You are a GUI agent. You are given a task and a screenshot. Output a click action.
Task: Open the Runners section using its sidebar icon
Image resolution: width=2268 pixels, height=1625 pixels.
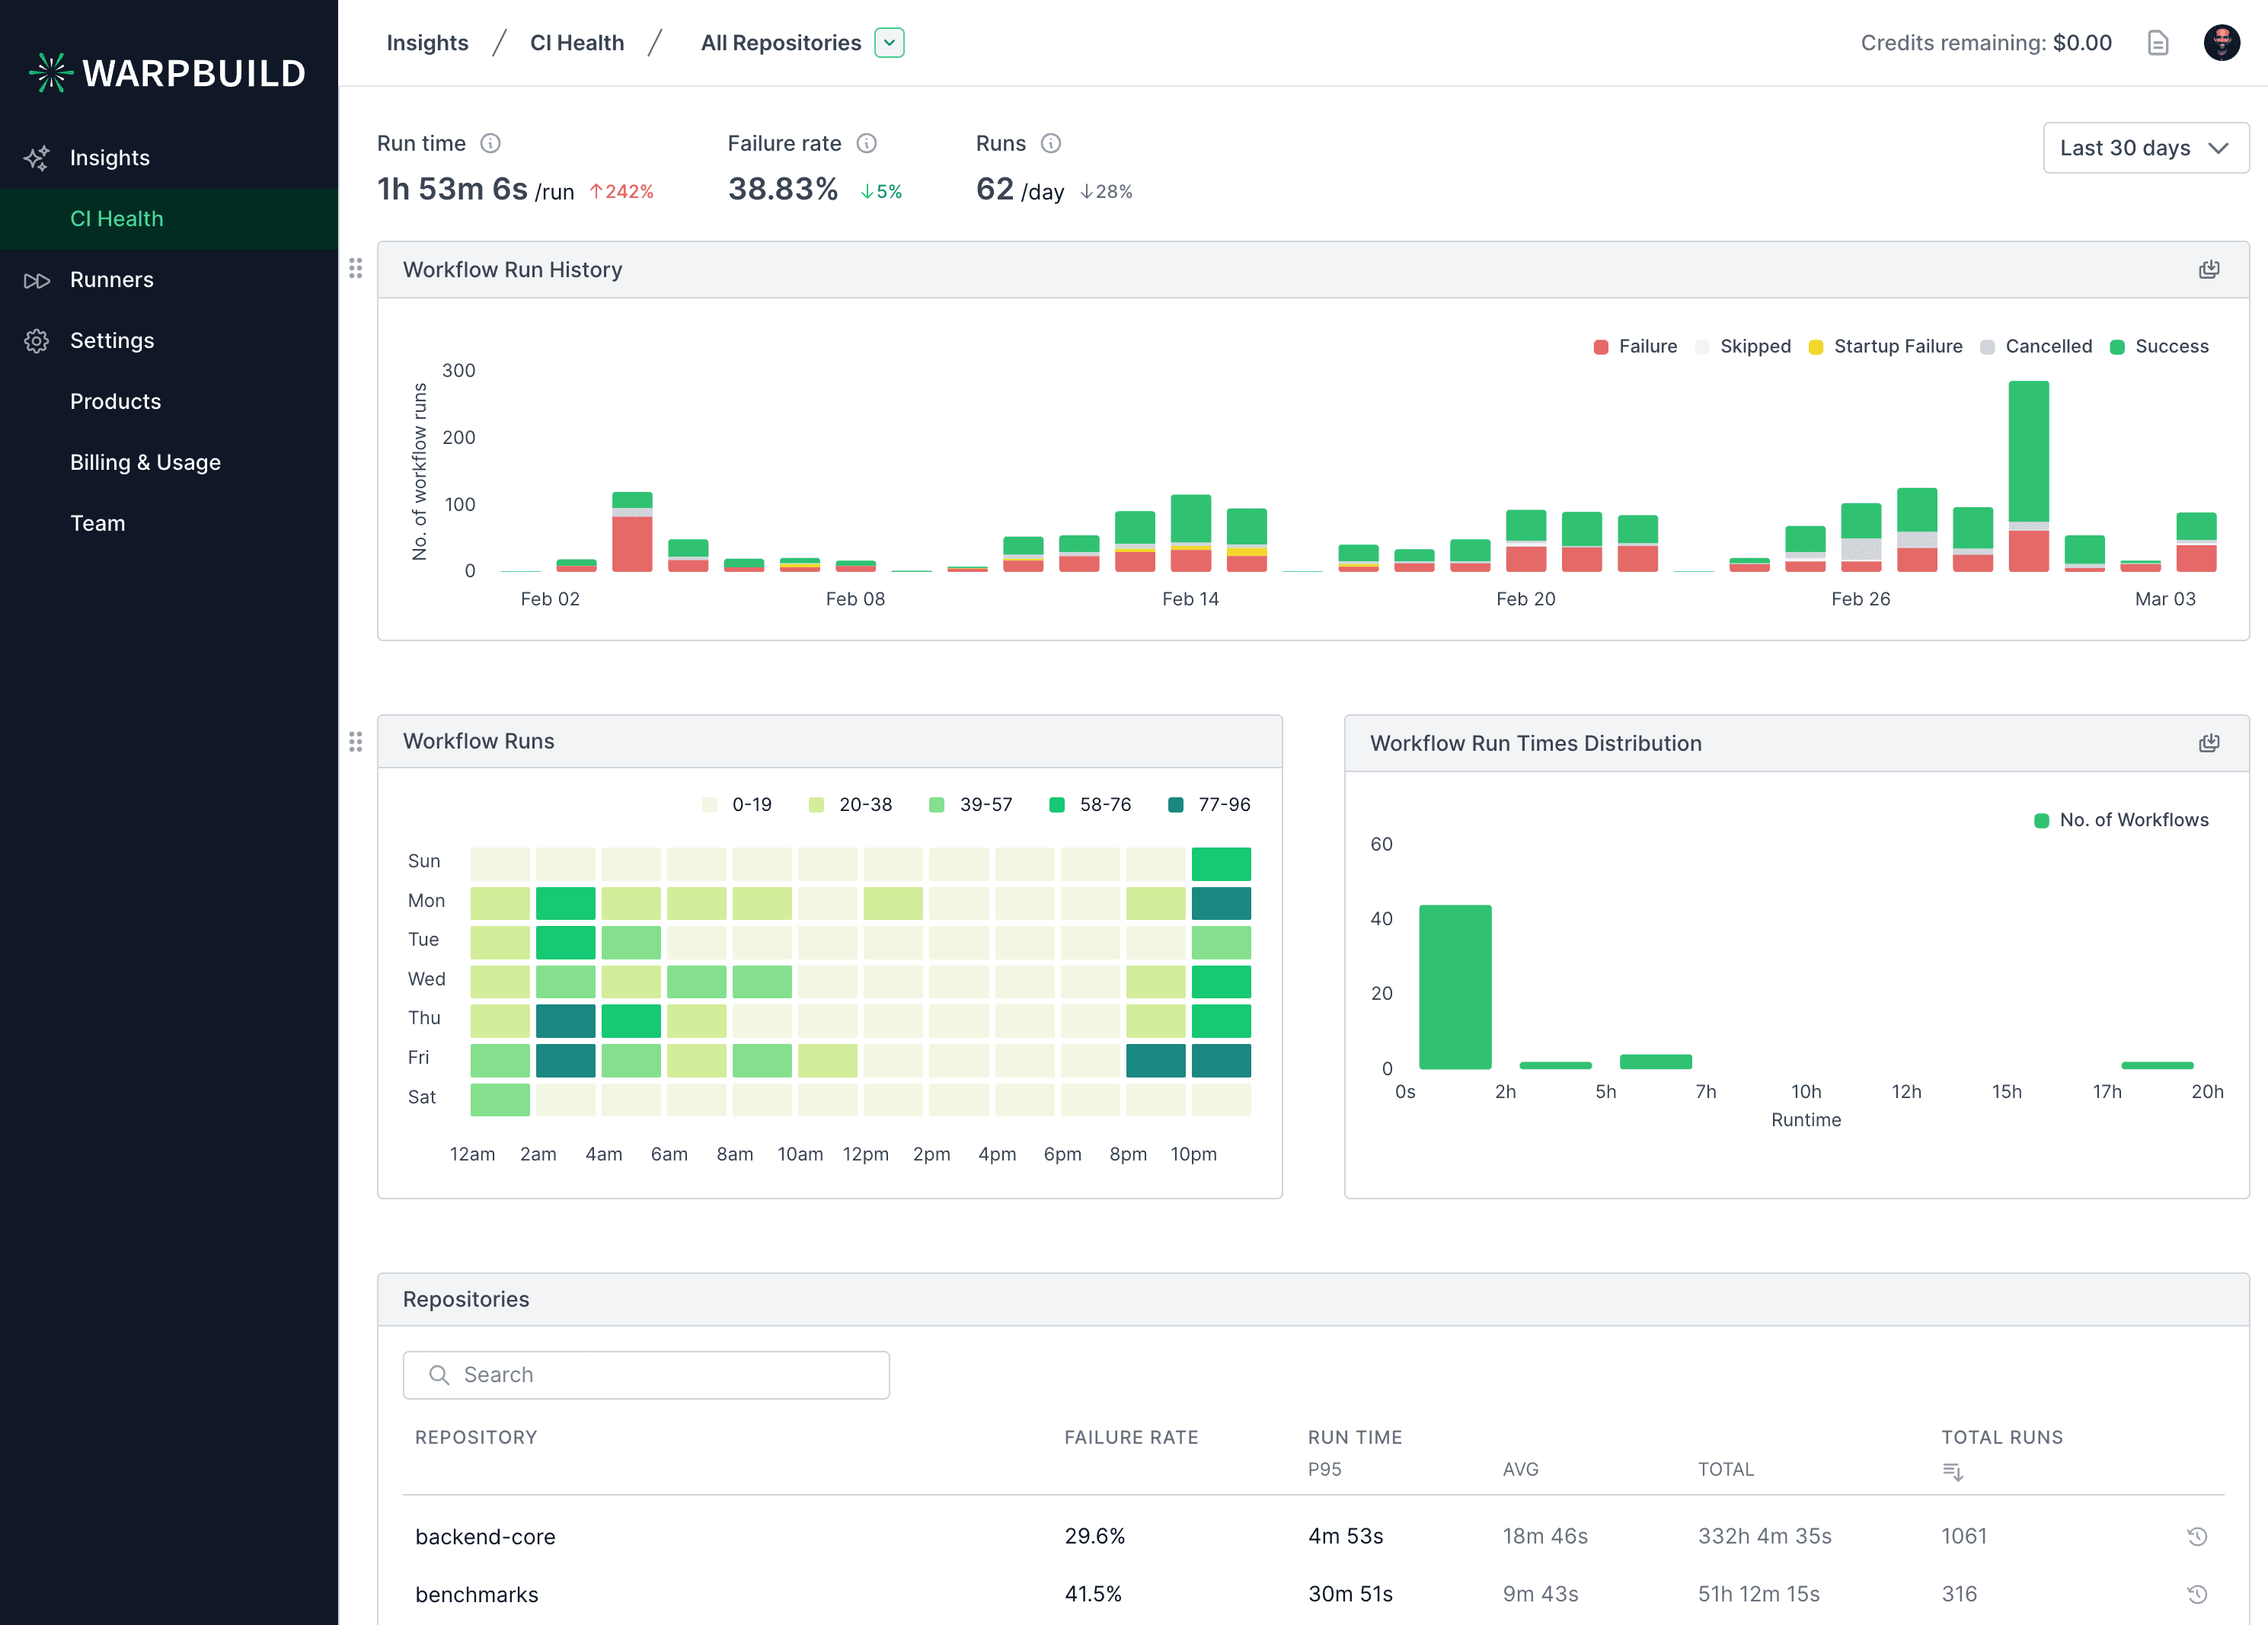[x=37, y=280]
